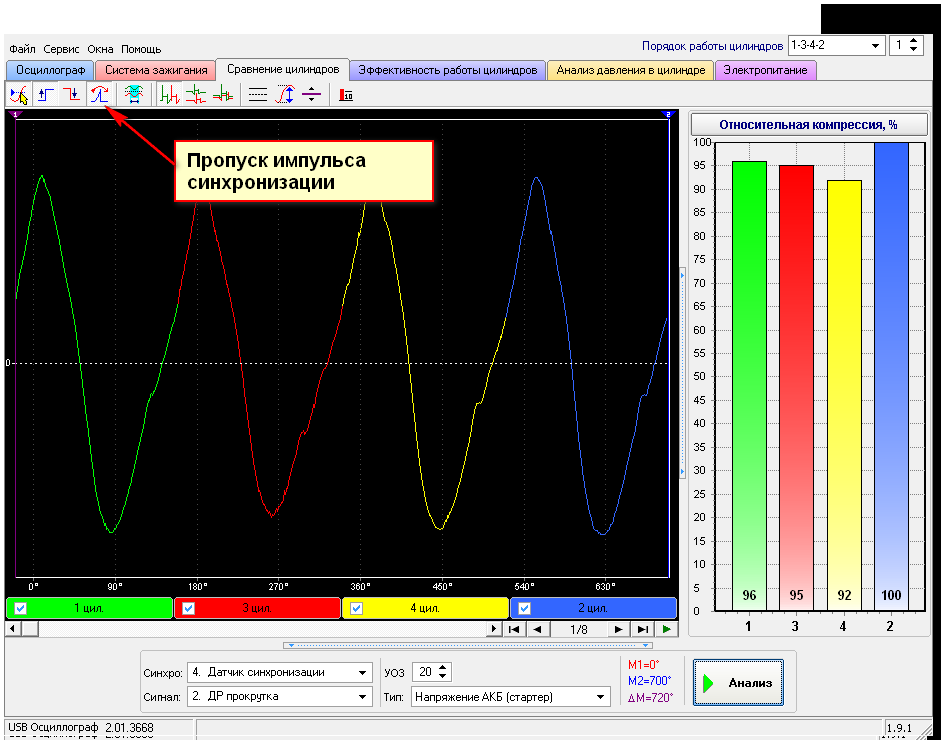
Task: Toggle the horizontal grid lines icon
Action: (258, 95)
